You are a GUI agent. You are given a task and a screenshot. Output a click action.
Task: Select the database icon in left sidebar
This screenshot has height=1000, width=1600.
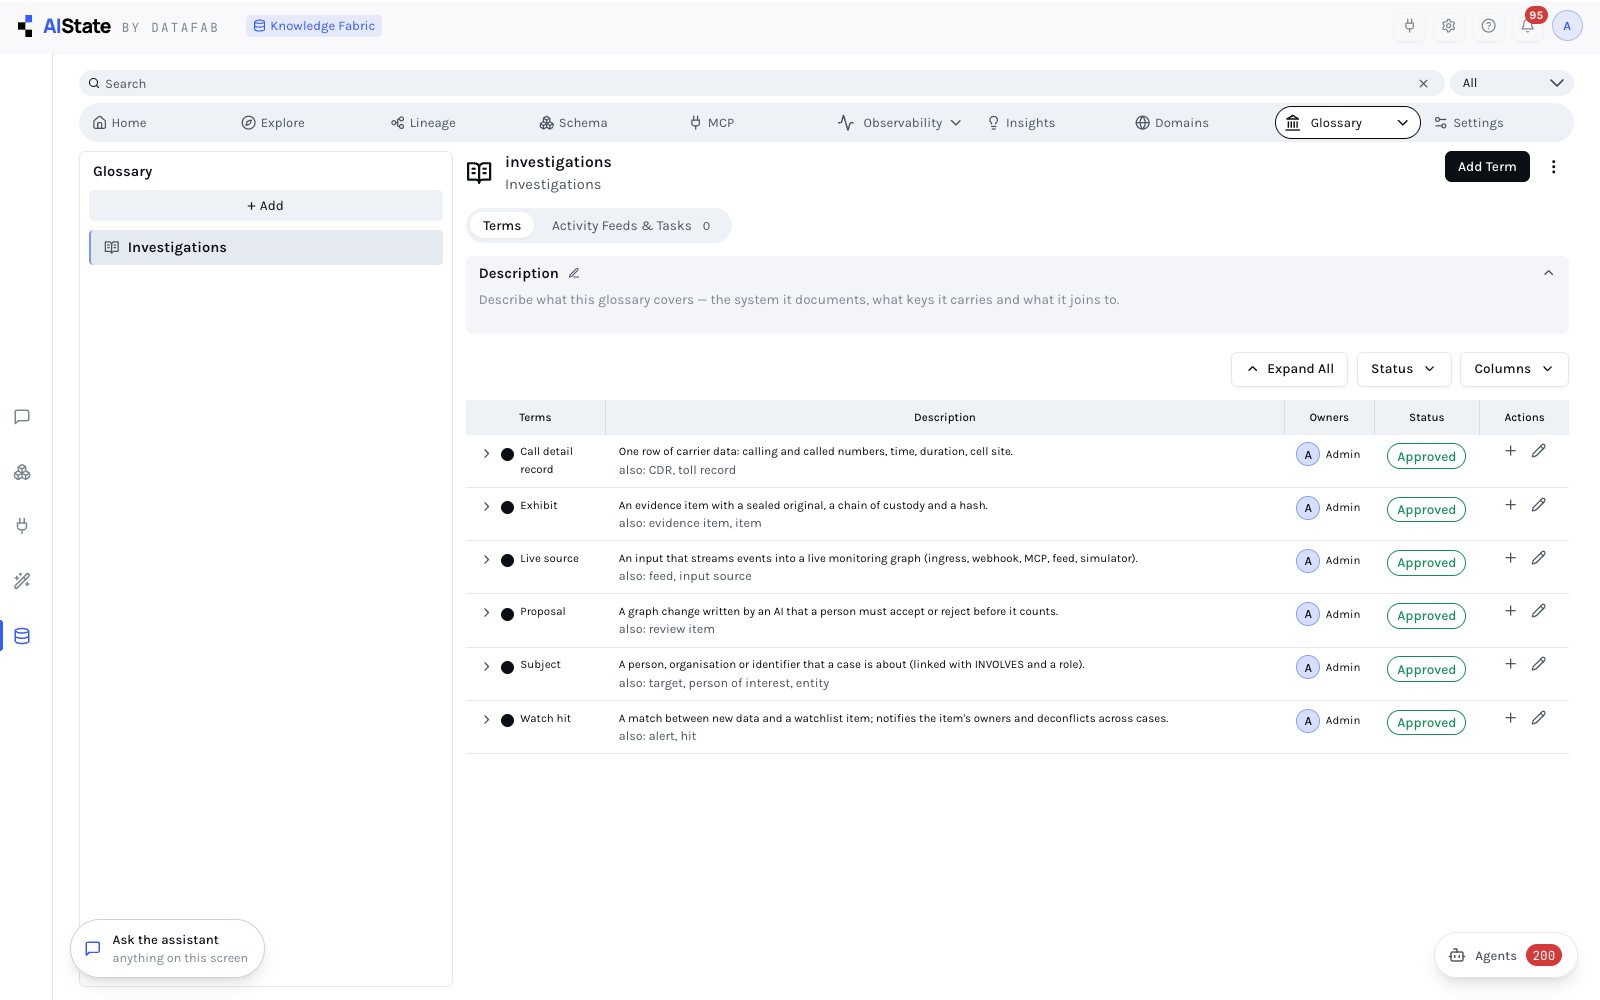click(22, 636)
